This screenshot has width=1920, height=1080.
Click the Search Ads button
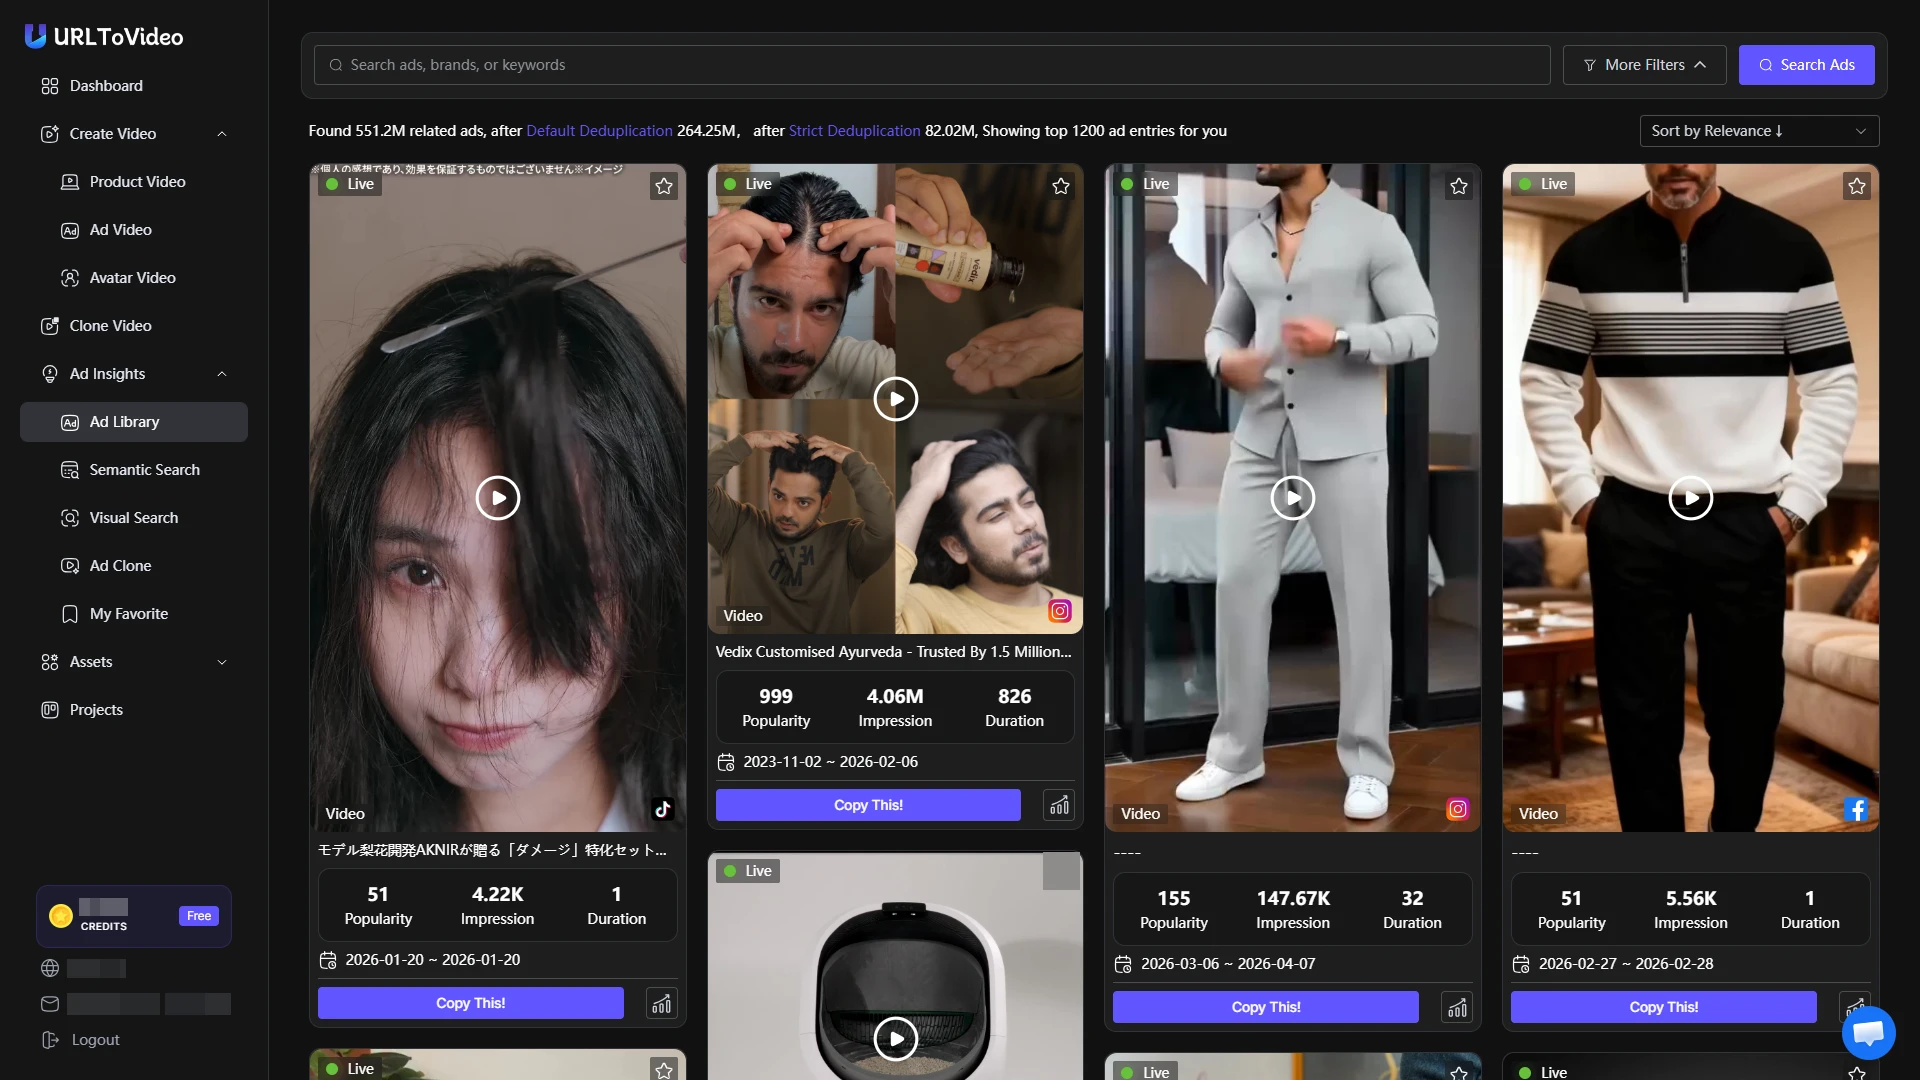click(x=1806, y=65)
